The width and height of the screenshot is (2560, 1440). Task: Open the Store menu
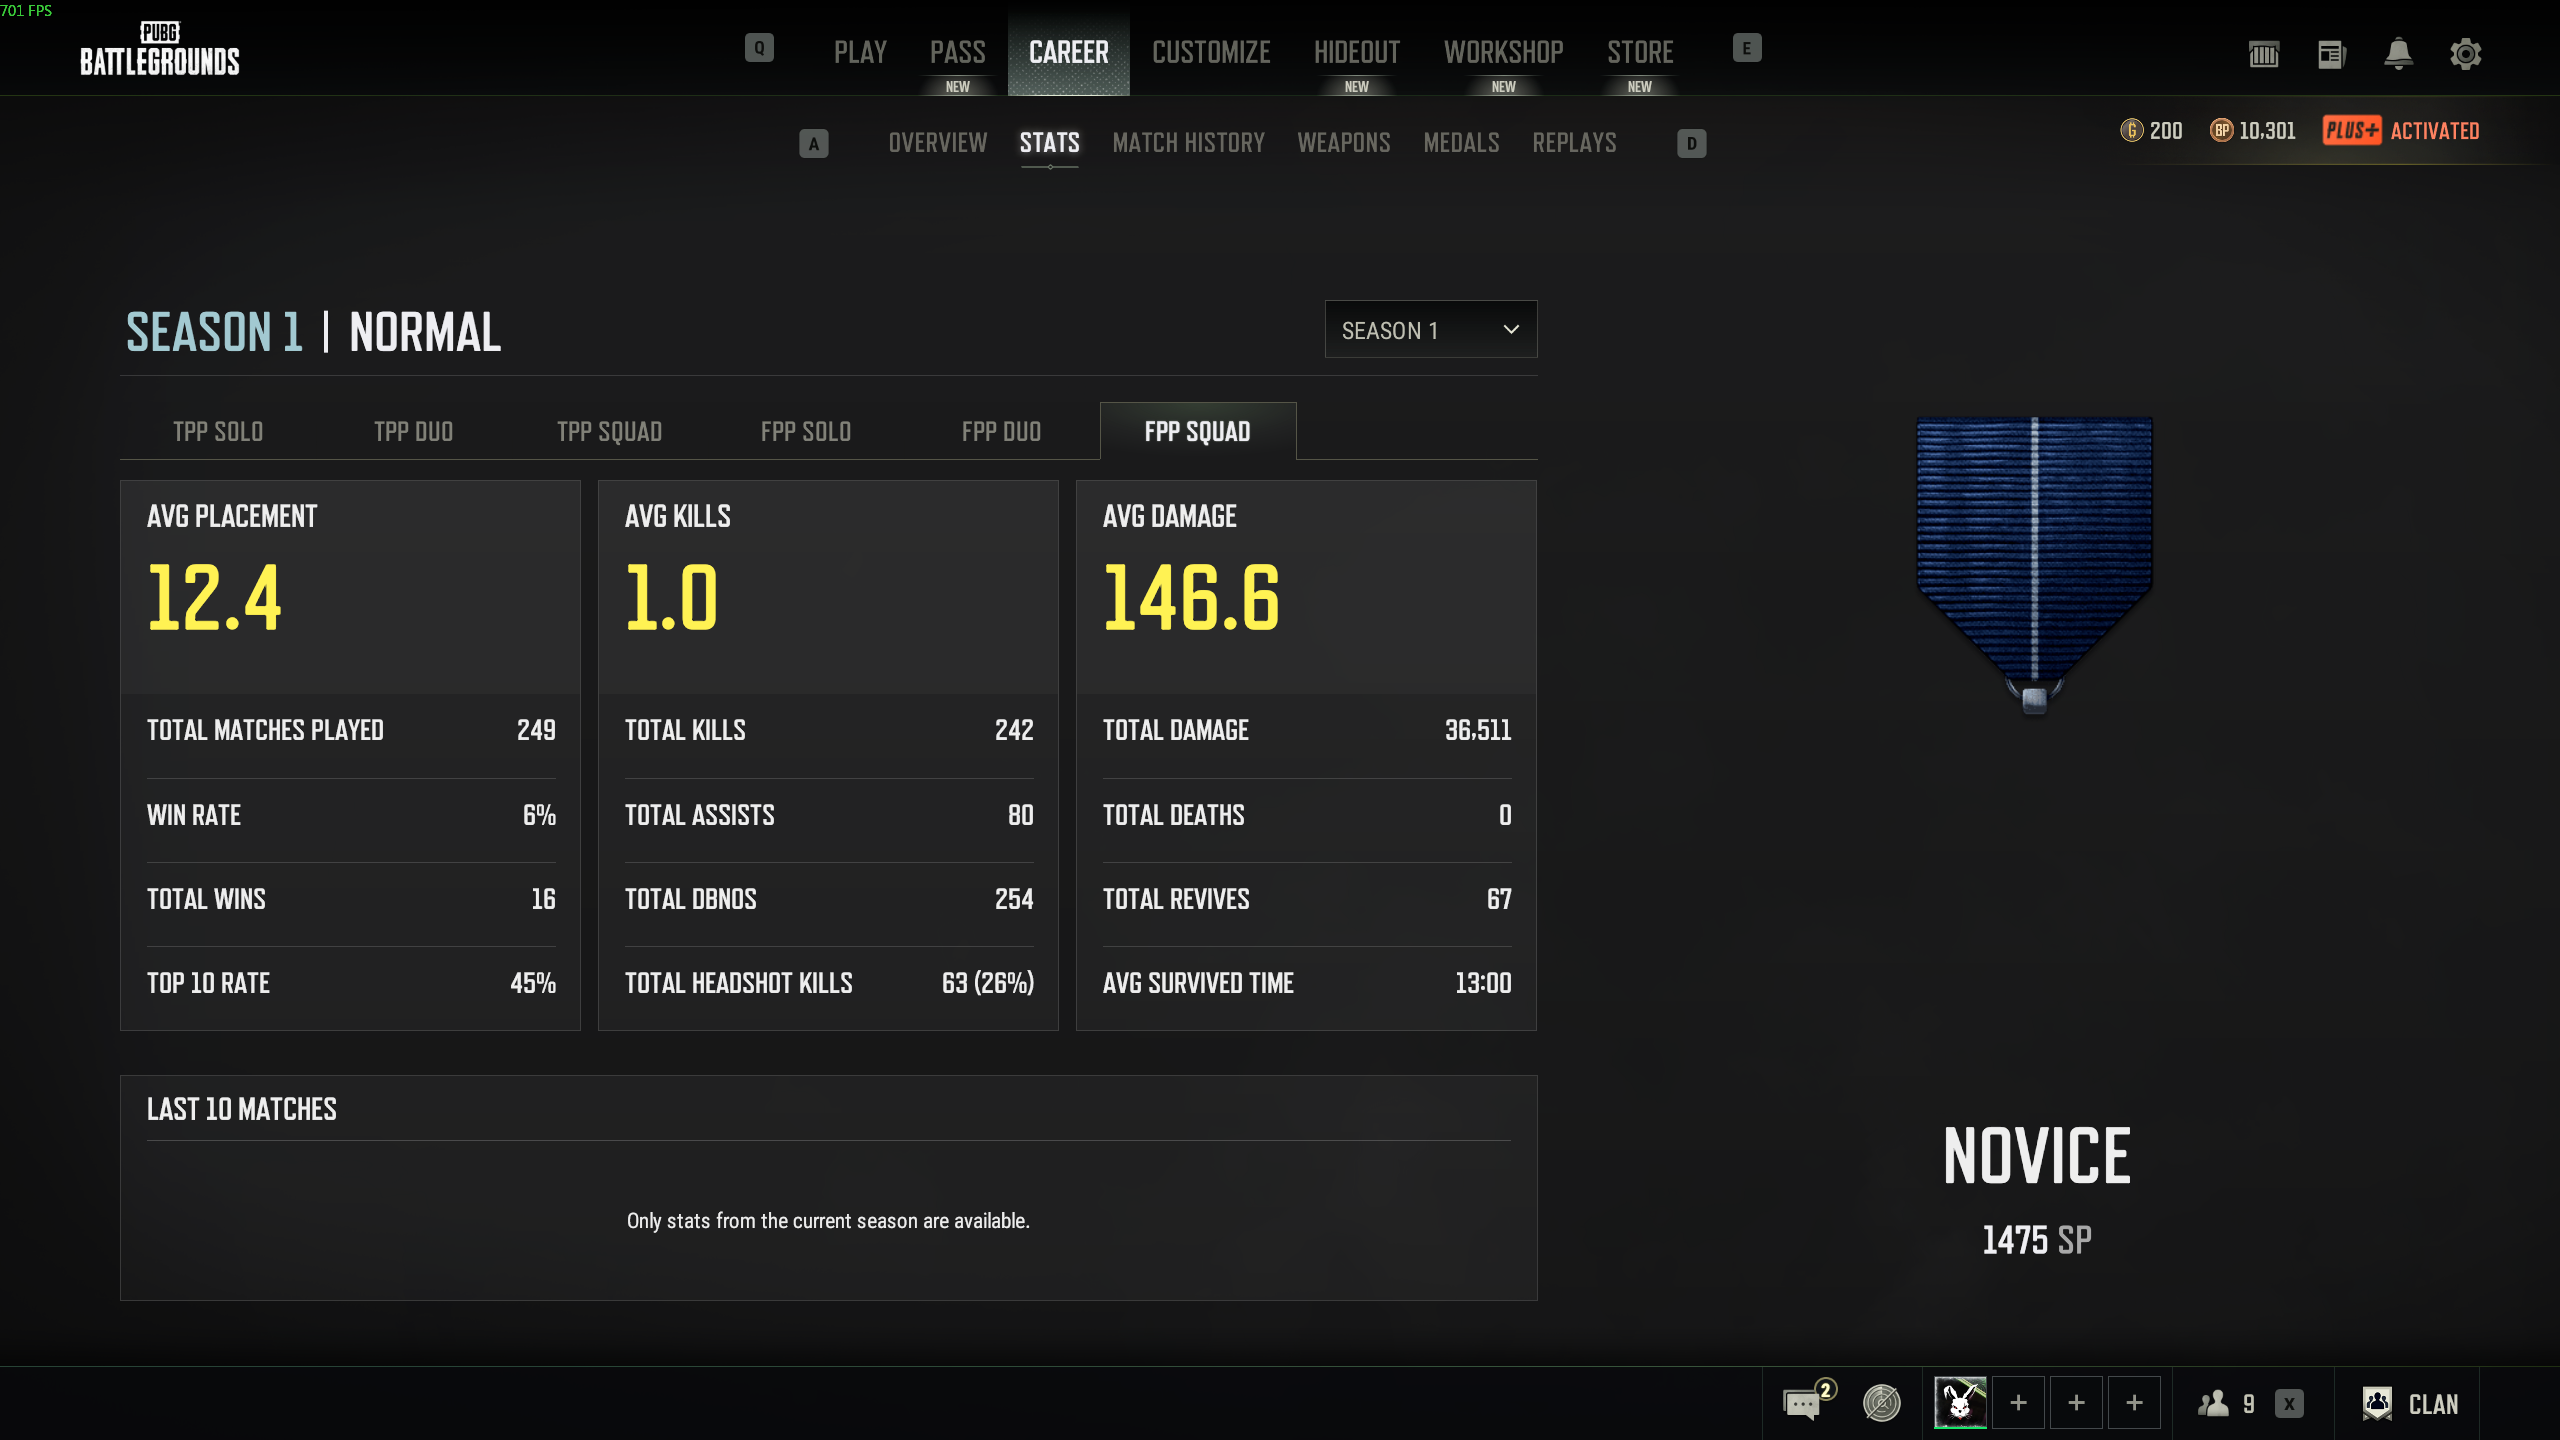tap(1640, 52)
